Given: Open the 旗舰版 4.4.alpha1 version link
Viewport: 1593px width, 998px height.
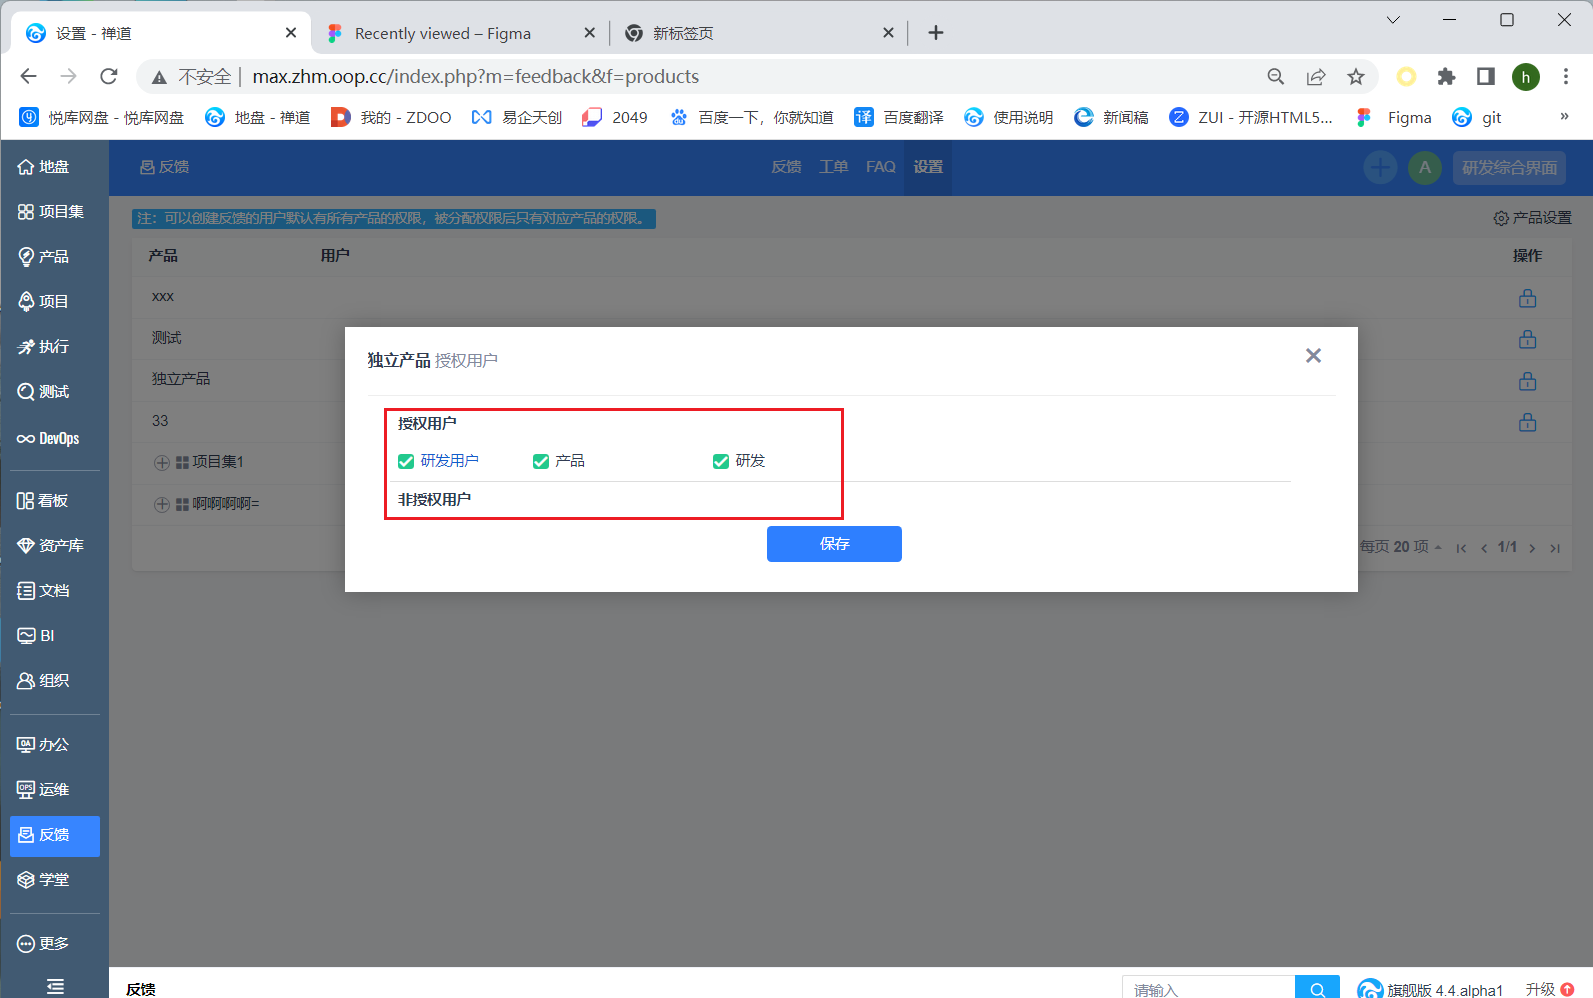Looking at the screenshot, I should 1430,990.
